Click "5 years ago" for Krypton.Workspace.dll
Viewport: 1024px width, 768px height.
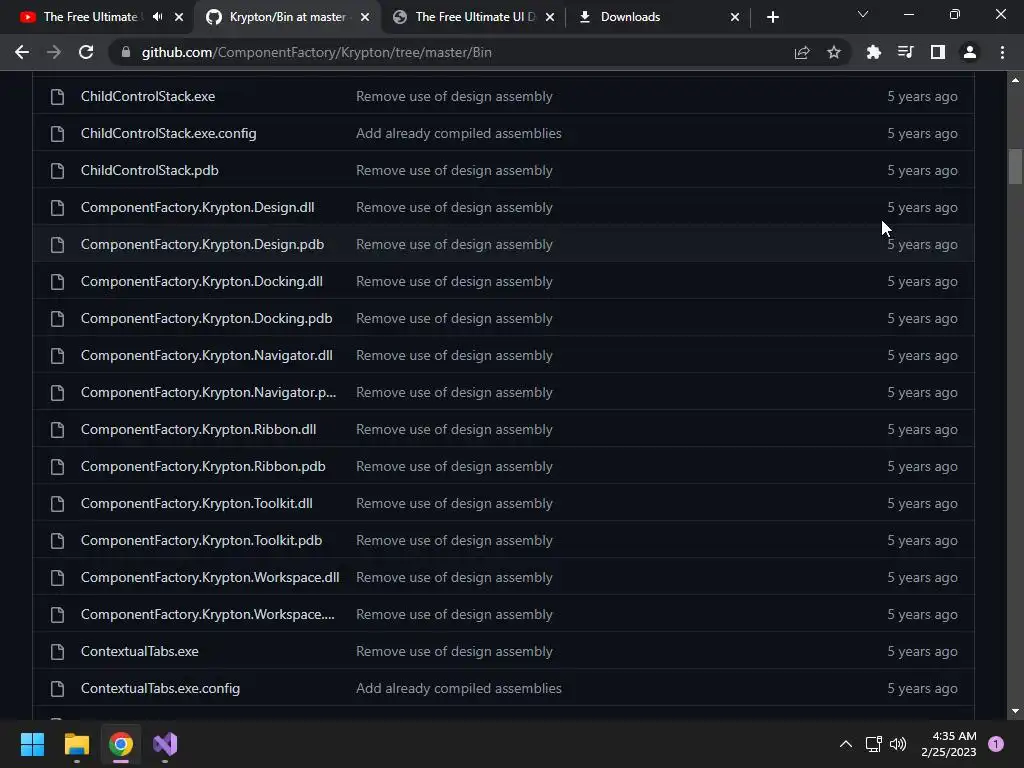[x=922, y=577]
